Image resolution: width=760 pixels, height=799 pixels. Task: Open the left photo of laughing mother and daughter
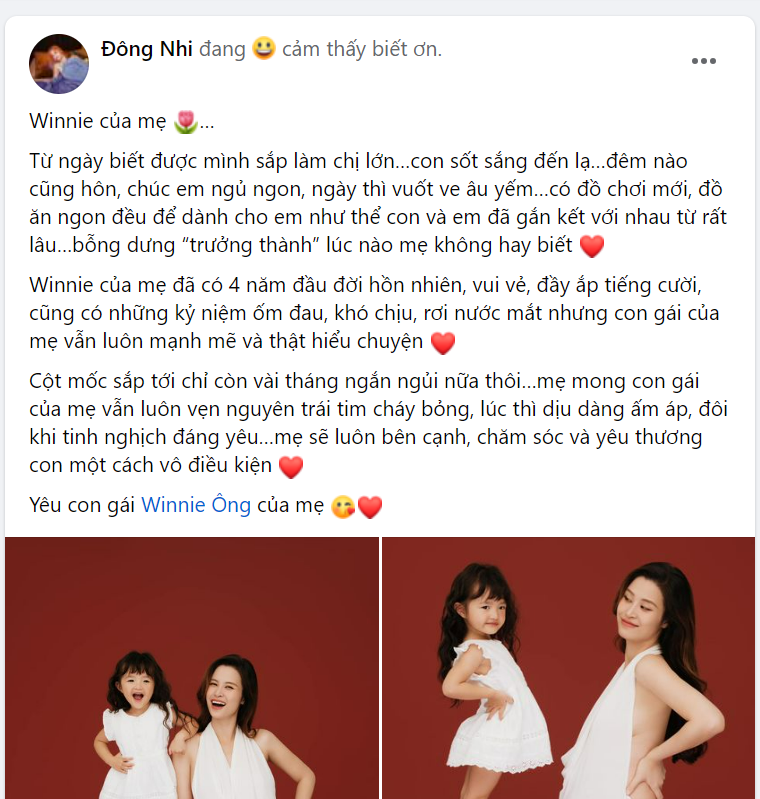click(x=192, y=668)
